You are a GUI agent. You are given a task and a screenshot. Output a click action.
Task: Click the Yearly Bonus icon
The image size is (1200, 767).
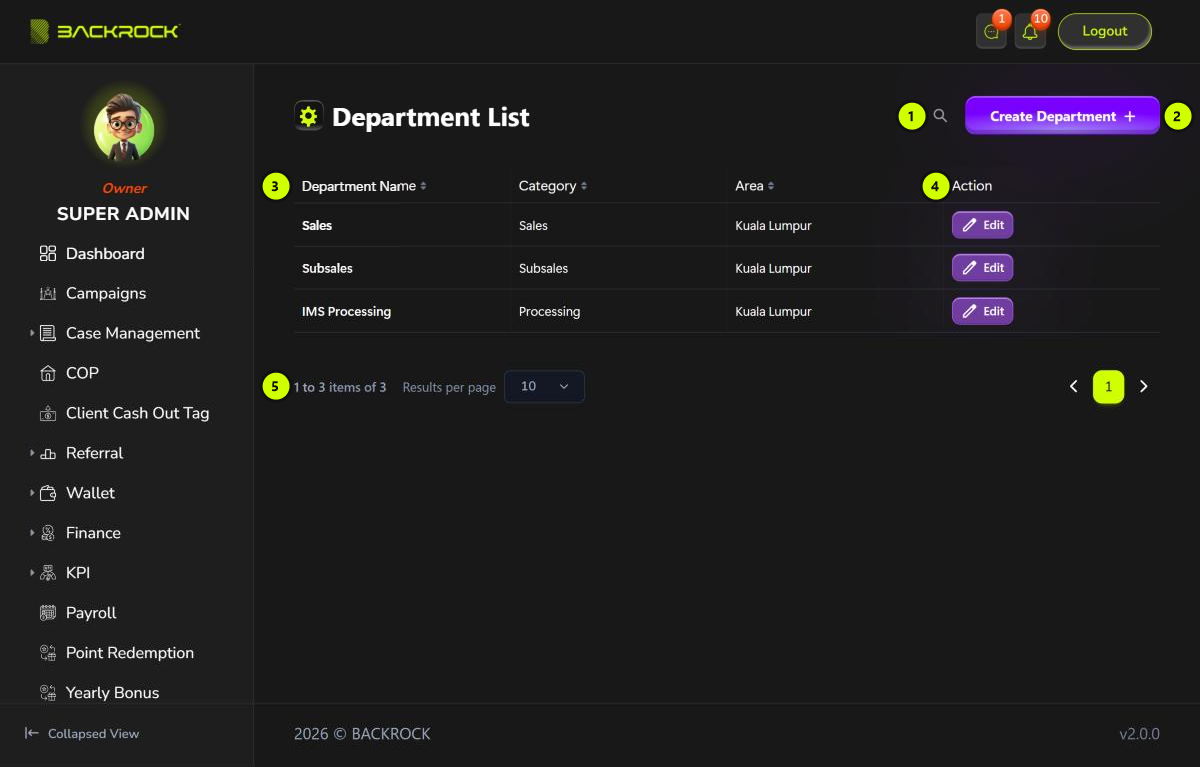pos(48,693)
